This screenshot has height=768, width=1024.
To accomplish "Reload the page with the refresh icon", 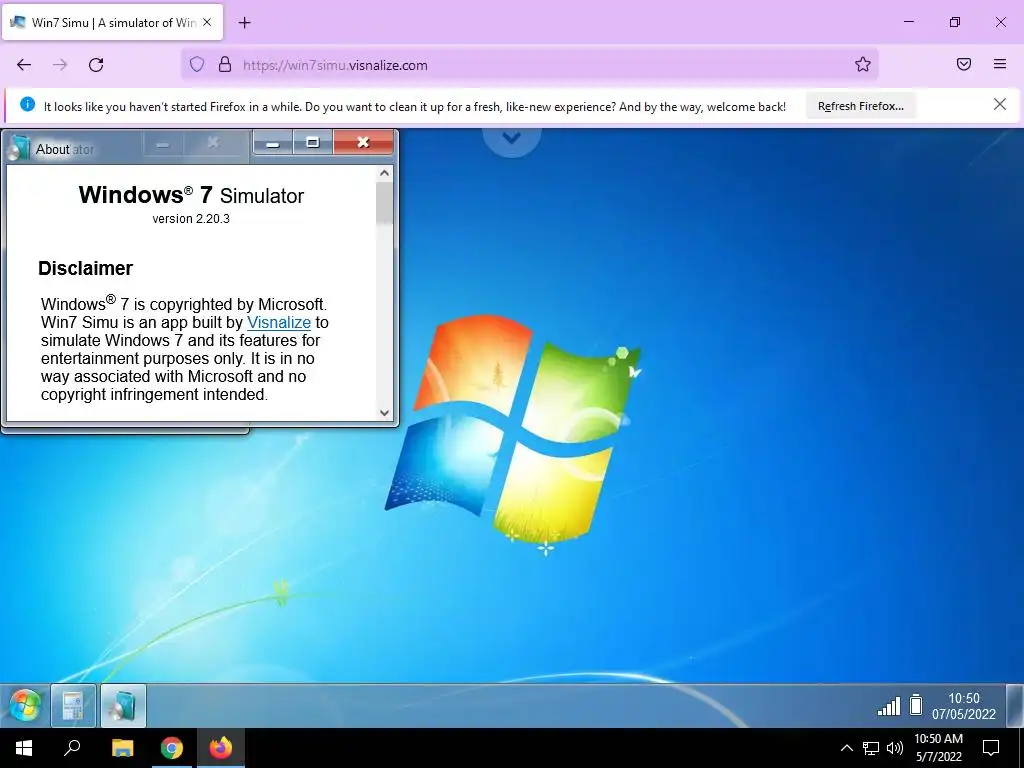I will 96,65.
